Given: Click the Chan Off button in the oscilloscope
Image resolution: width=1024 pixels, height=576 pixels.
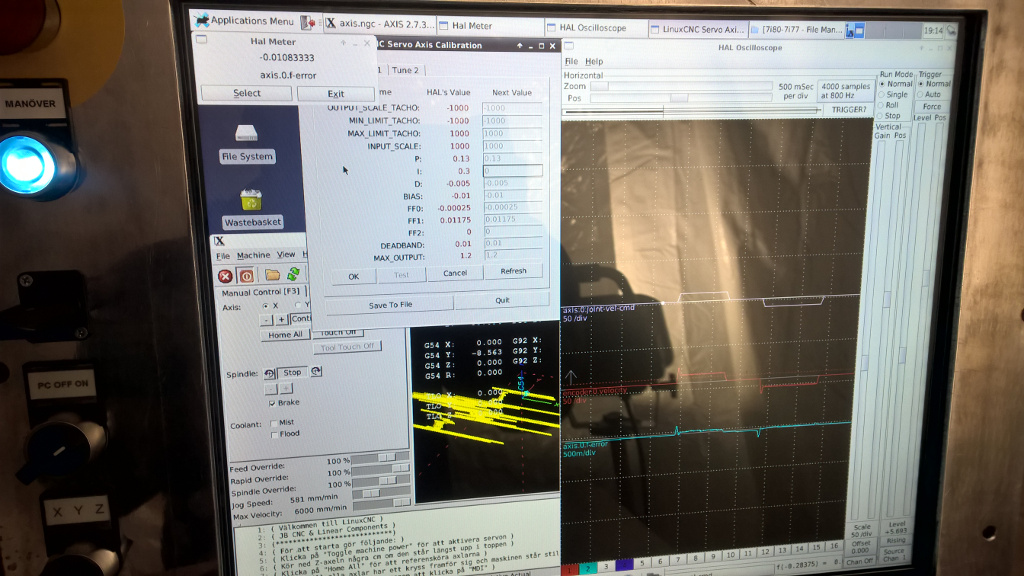Looking at the screenshot, I should pos(859,561).
